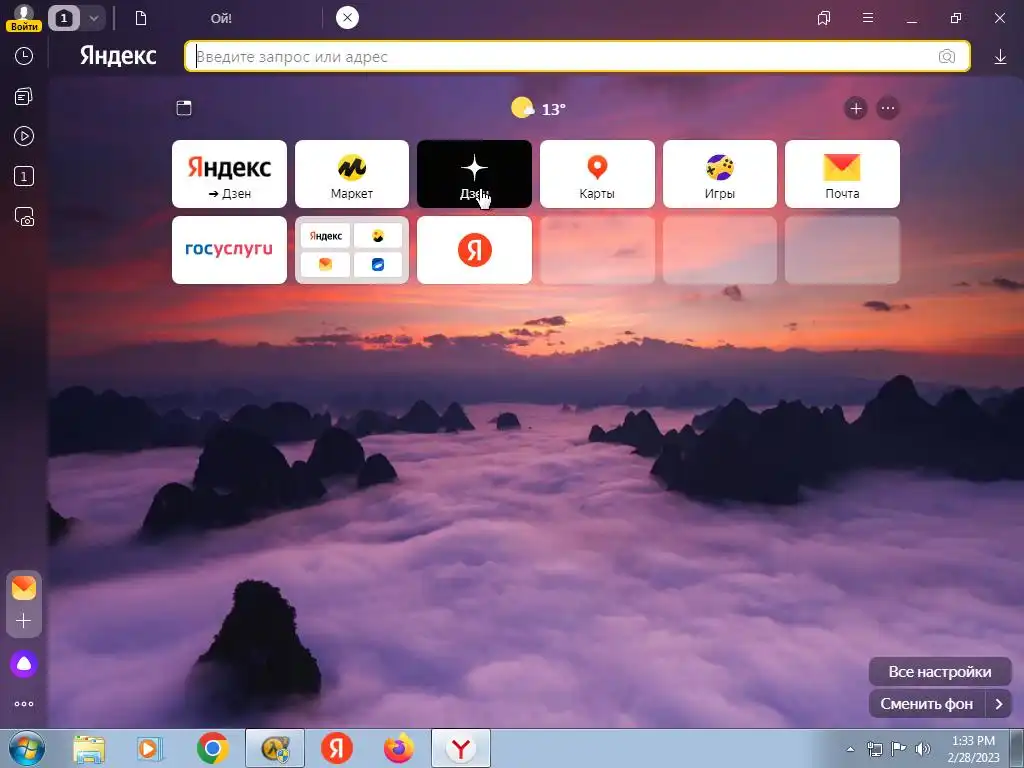
Task: Open the network status tray icon
Action: pyautogui.click(x=874, y=749)
